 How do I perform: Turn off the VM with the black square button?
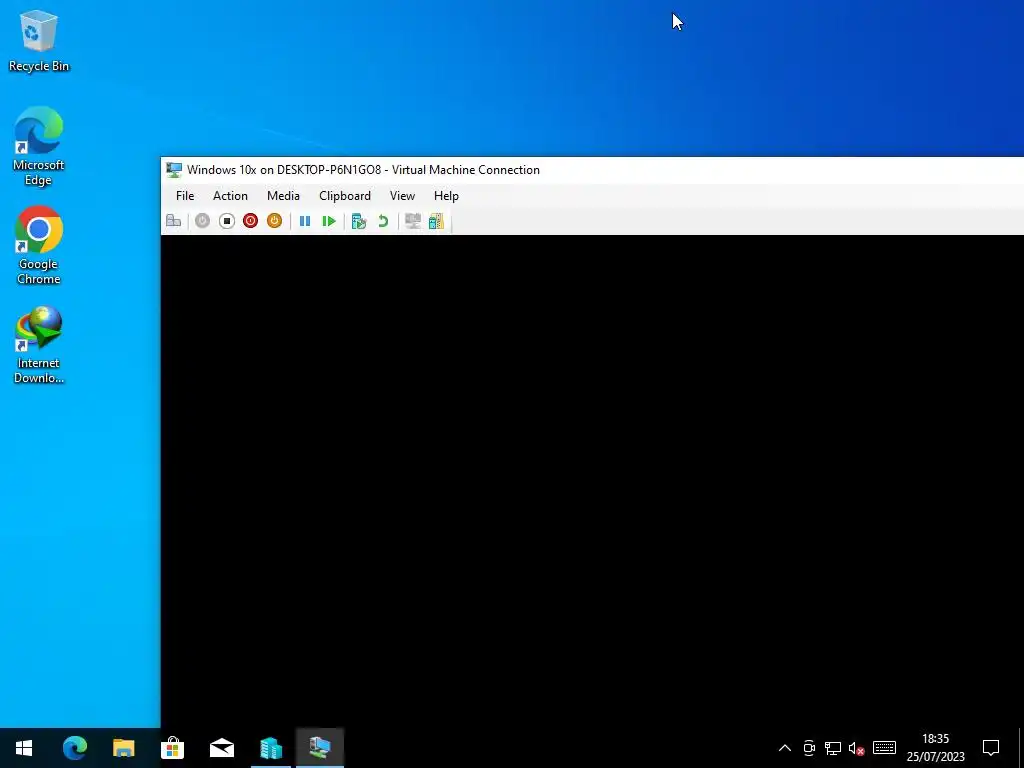coord(227,221)
